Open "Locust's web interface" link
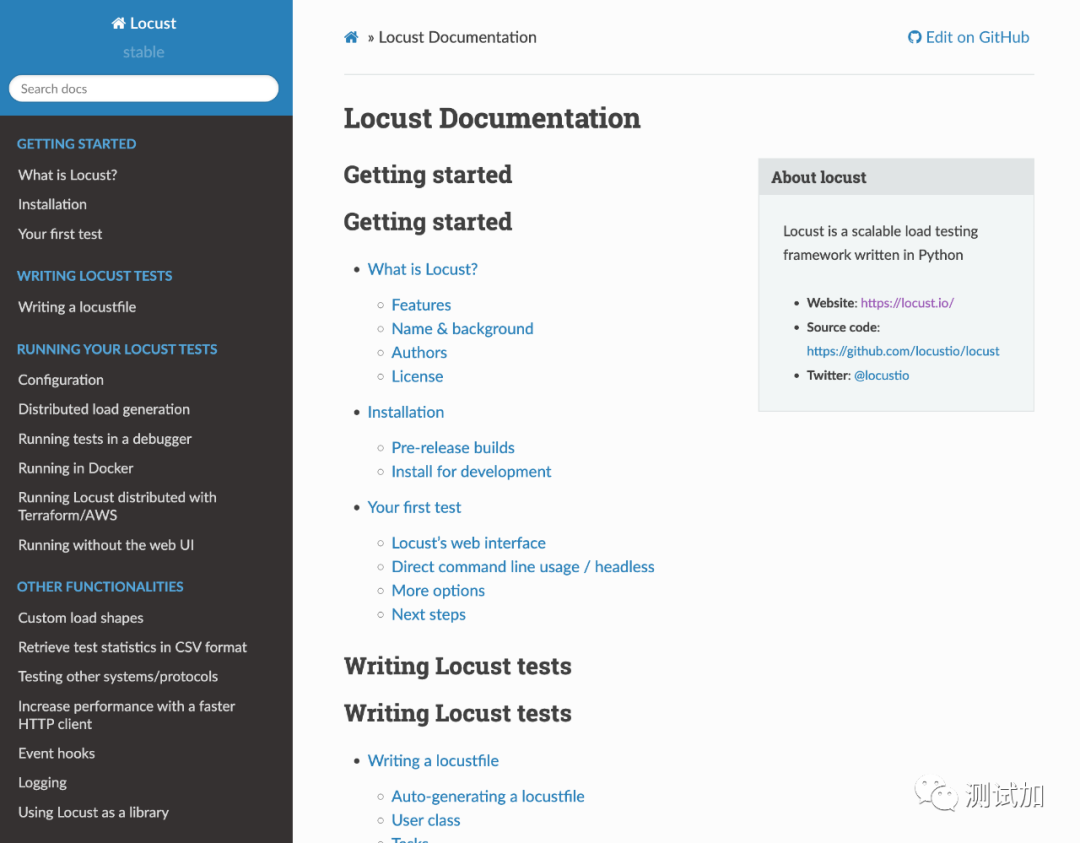This screenshot has width=1080, height=843. point(468,543)
